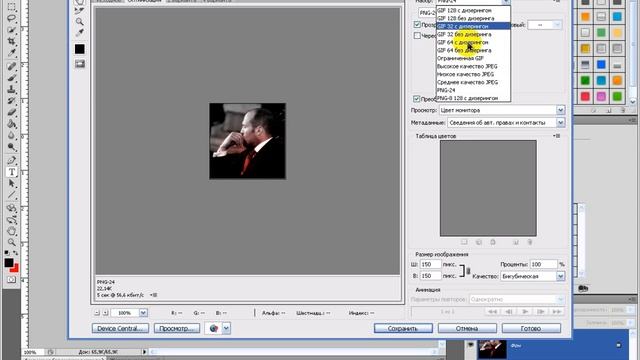
Task: Select the Dodge tool
Action: click(x=11, y=147)
